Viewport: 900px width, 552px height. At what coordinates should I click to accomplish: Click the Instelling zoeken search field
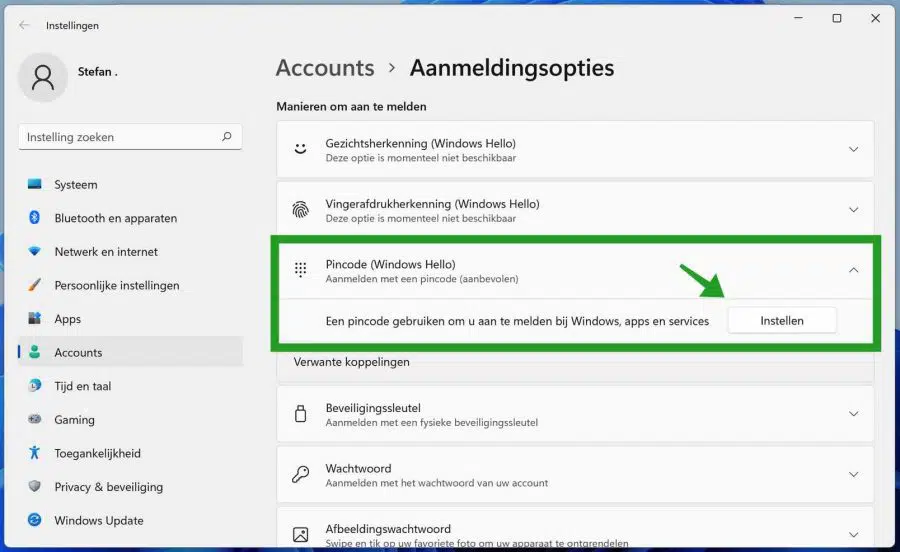[x=130, y=137]
